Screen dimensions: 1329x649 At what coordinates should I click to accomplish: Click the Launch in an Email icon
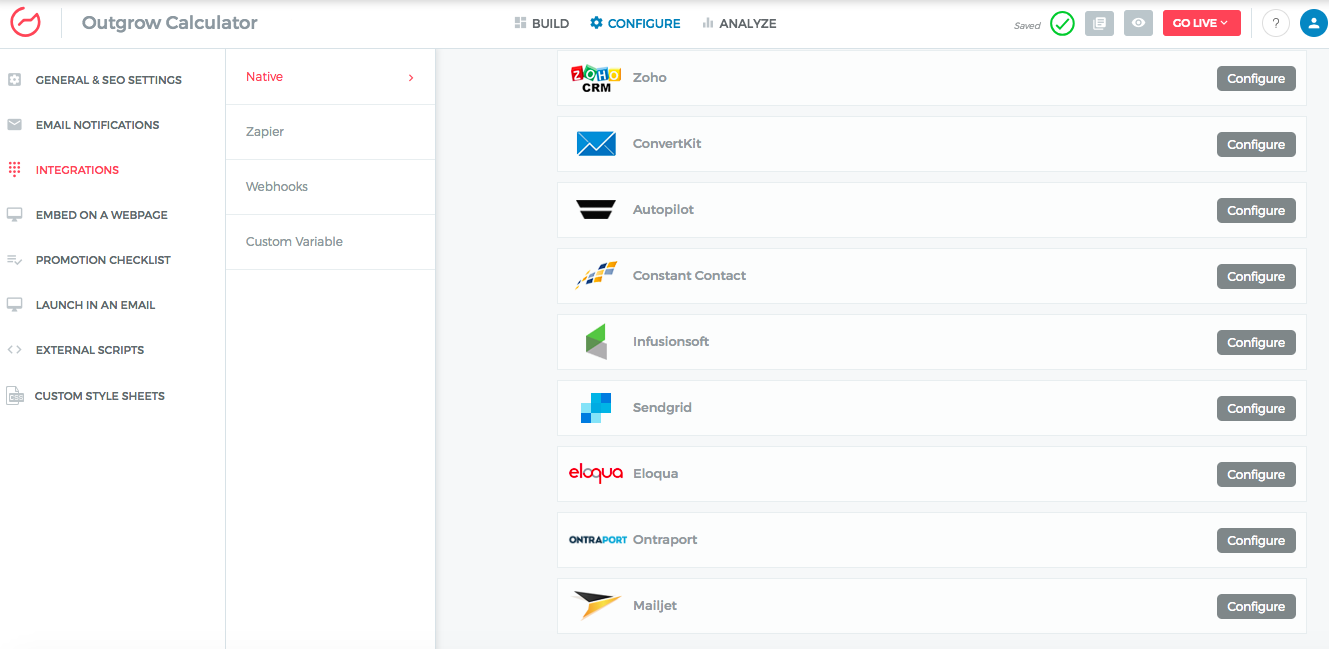click(14, 305)
